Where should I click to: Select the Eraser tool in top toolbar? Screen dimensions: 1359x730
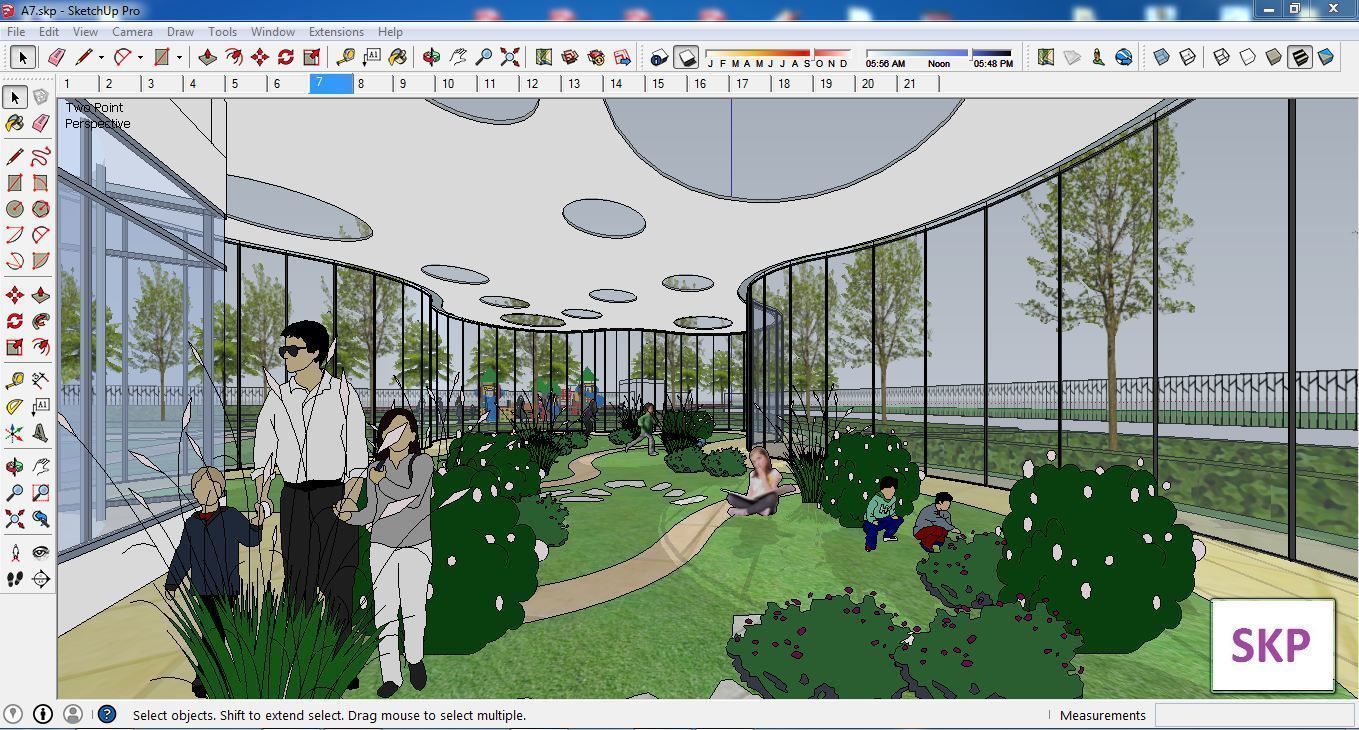click(56, 57)
